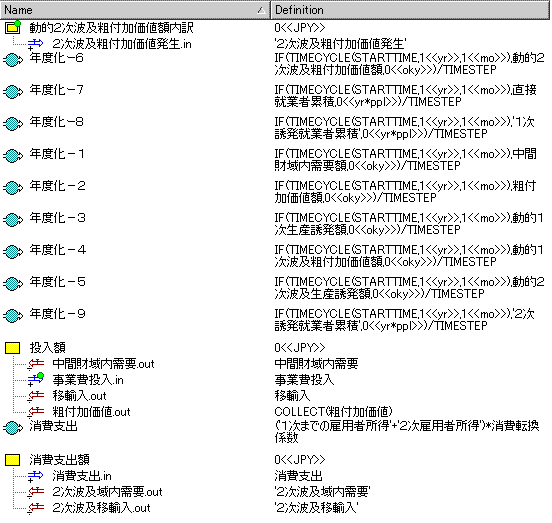Click the auxiliary variable icon for 年度化-6
Viewport: 552px width, 523px height.
(x=13, y=59)
